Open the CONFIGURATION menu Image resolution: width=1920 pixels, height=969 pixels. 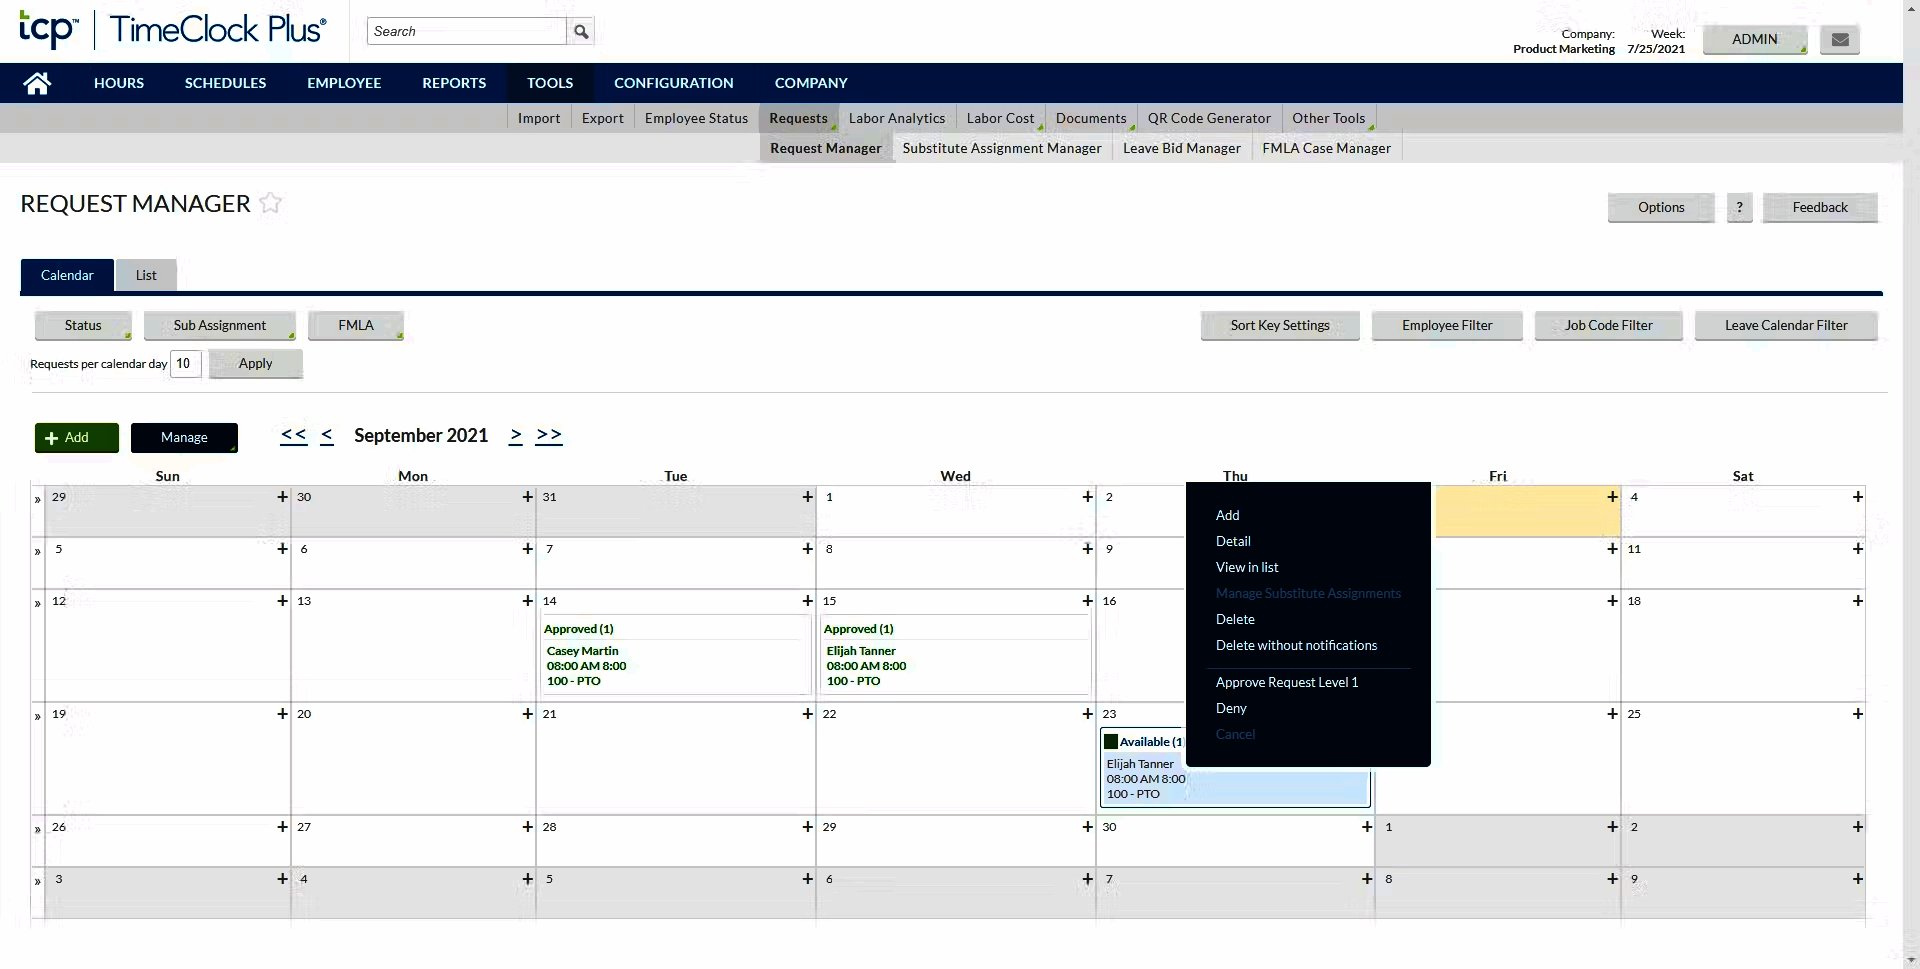[x=673, y=83]
